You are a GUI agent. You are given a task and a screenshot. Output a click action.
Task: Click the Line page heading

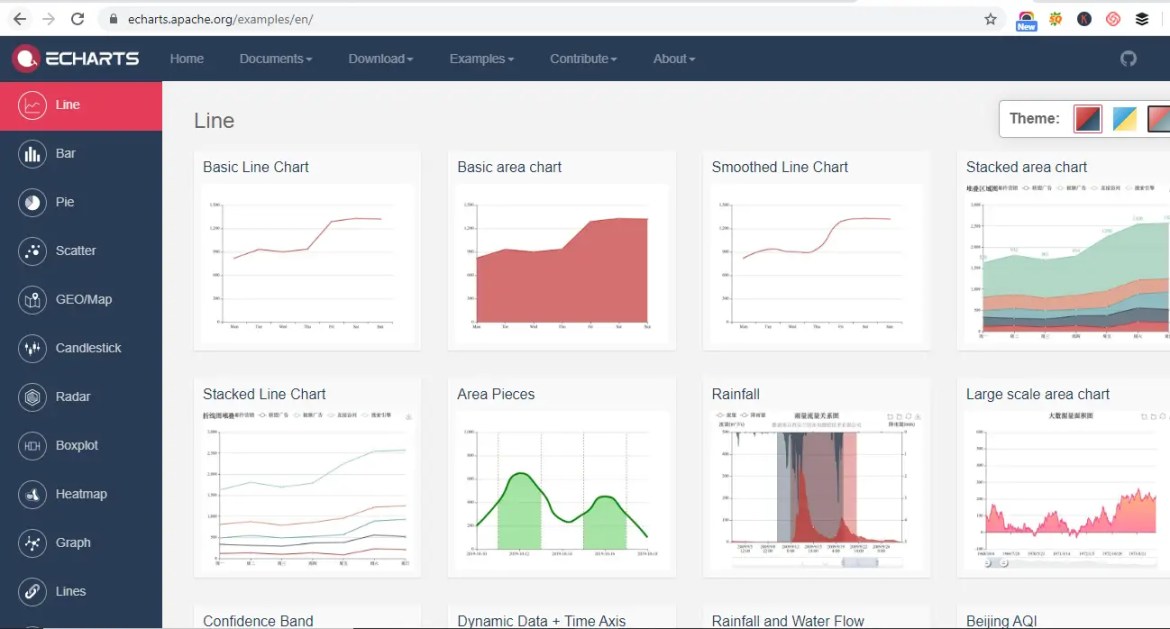click(214, 121)
